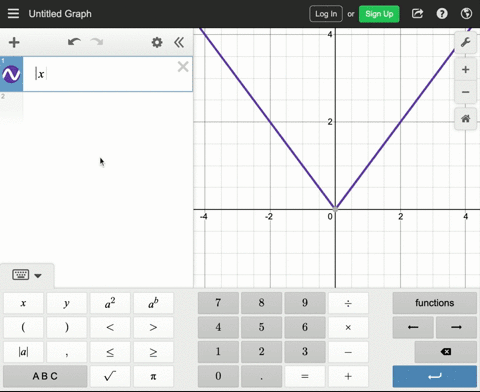The image size is (480, 392).
Task: Open the Help question mark
Action: pos(442,14)
